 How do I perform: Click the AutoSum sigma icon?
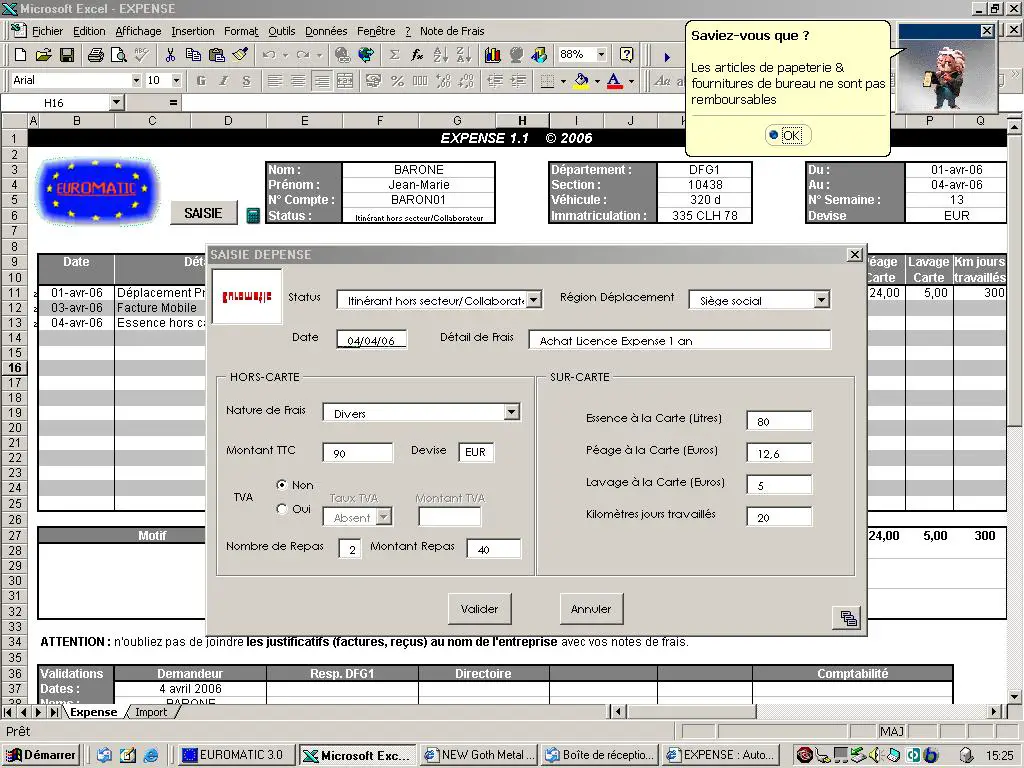click(x=394, y=56)
